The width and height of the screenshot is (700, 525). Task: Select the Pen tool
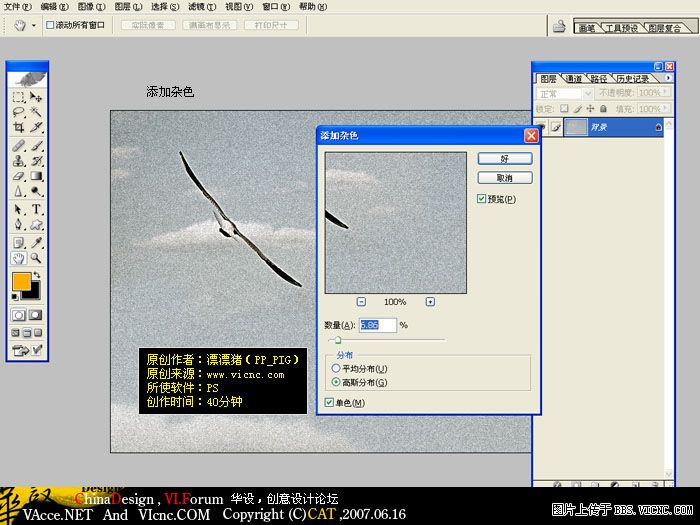[18, 225]
